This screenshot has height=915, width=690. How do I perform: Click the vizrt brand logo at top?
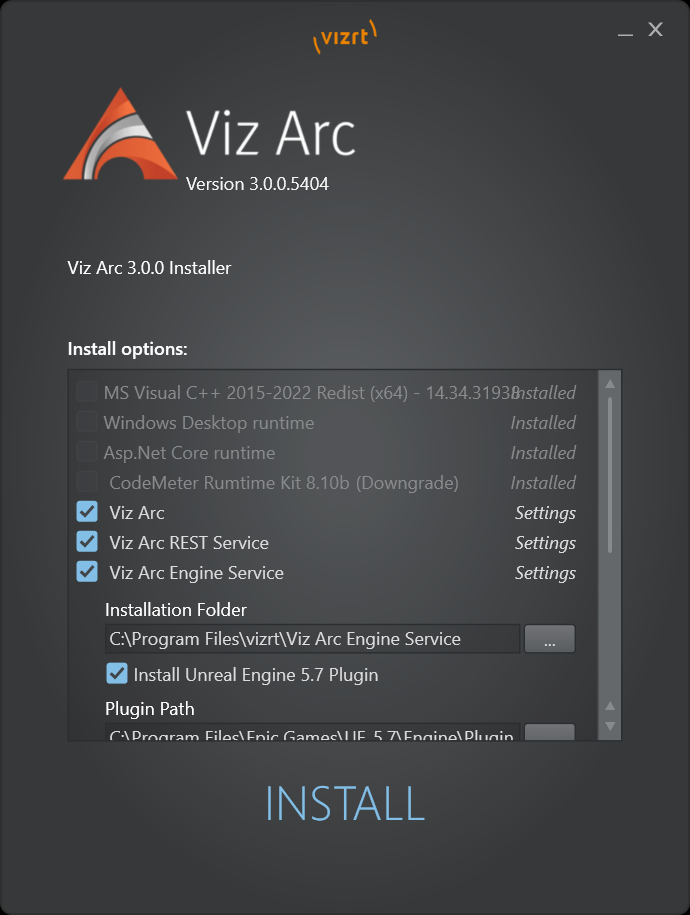345,36
